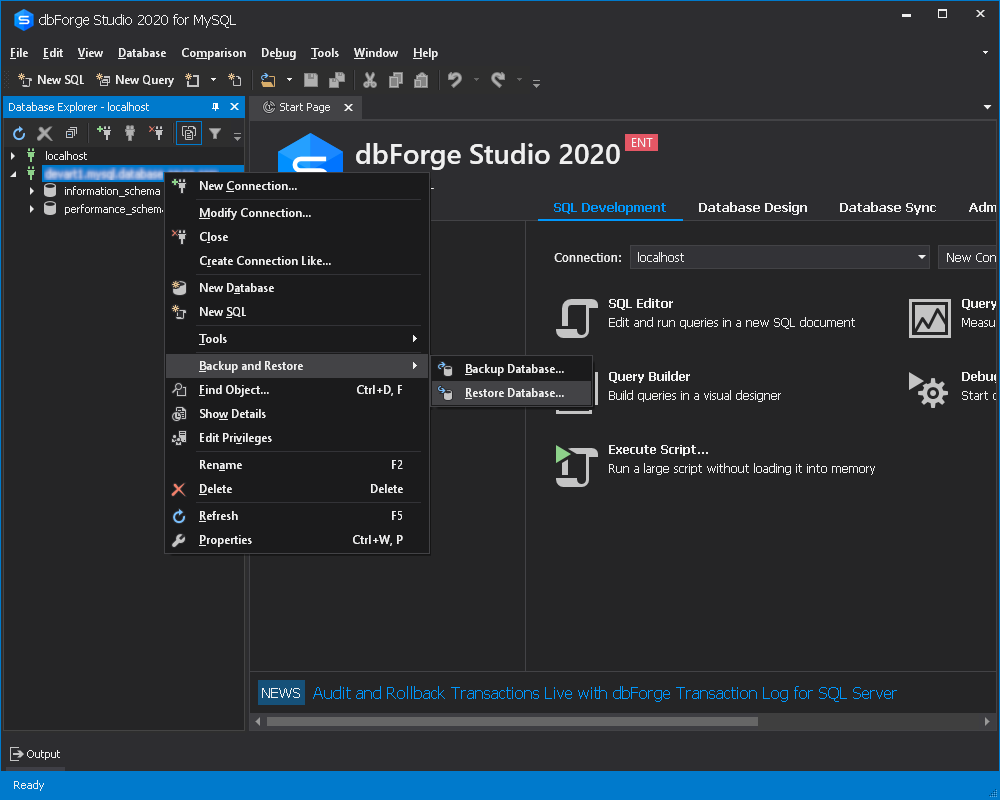Switch to the SQL Development tab
The image size is (1000, 800).
pyautogui.click(x=609, y=207)
